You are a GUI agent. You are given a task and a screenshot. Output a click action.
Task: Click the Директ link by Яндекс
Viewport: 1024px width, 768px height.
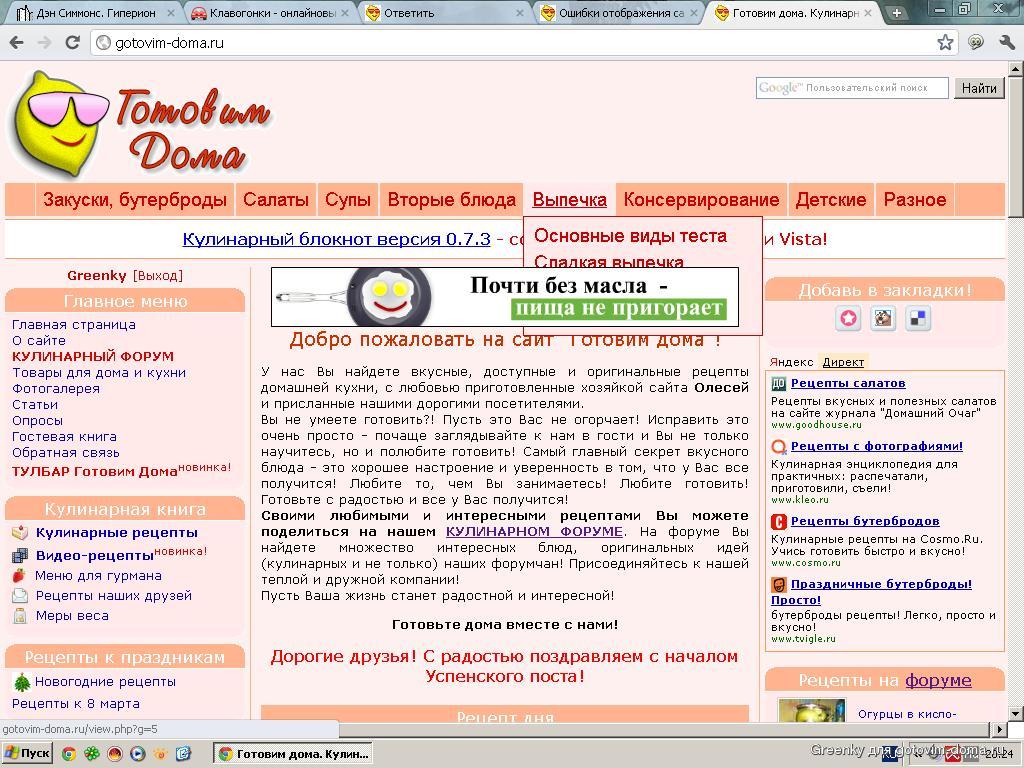tap(843, 362)
